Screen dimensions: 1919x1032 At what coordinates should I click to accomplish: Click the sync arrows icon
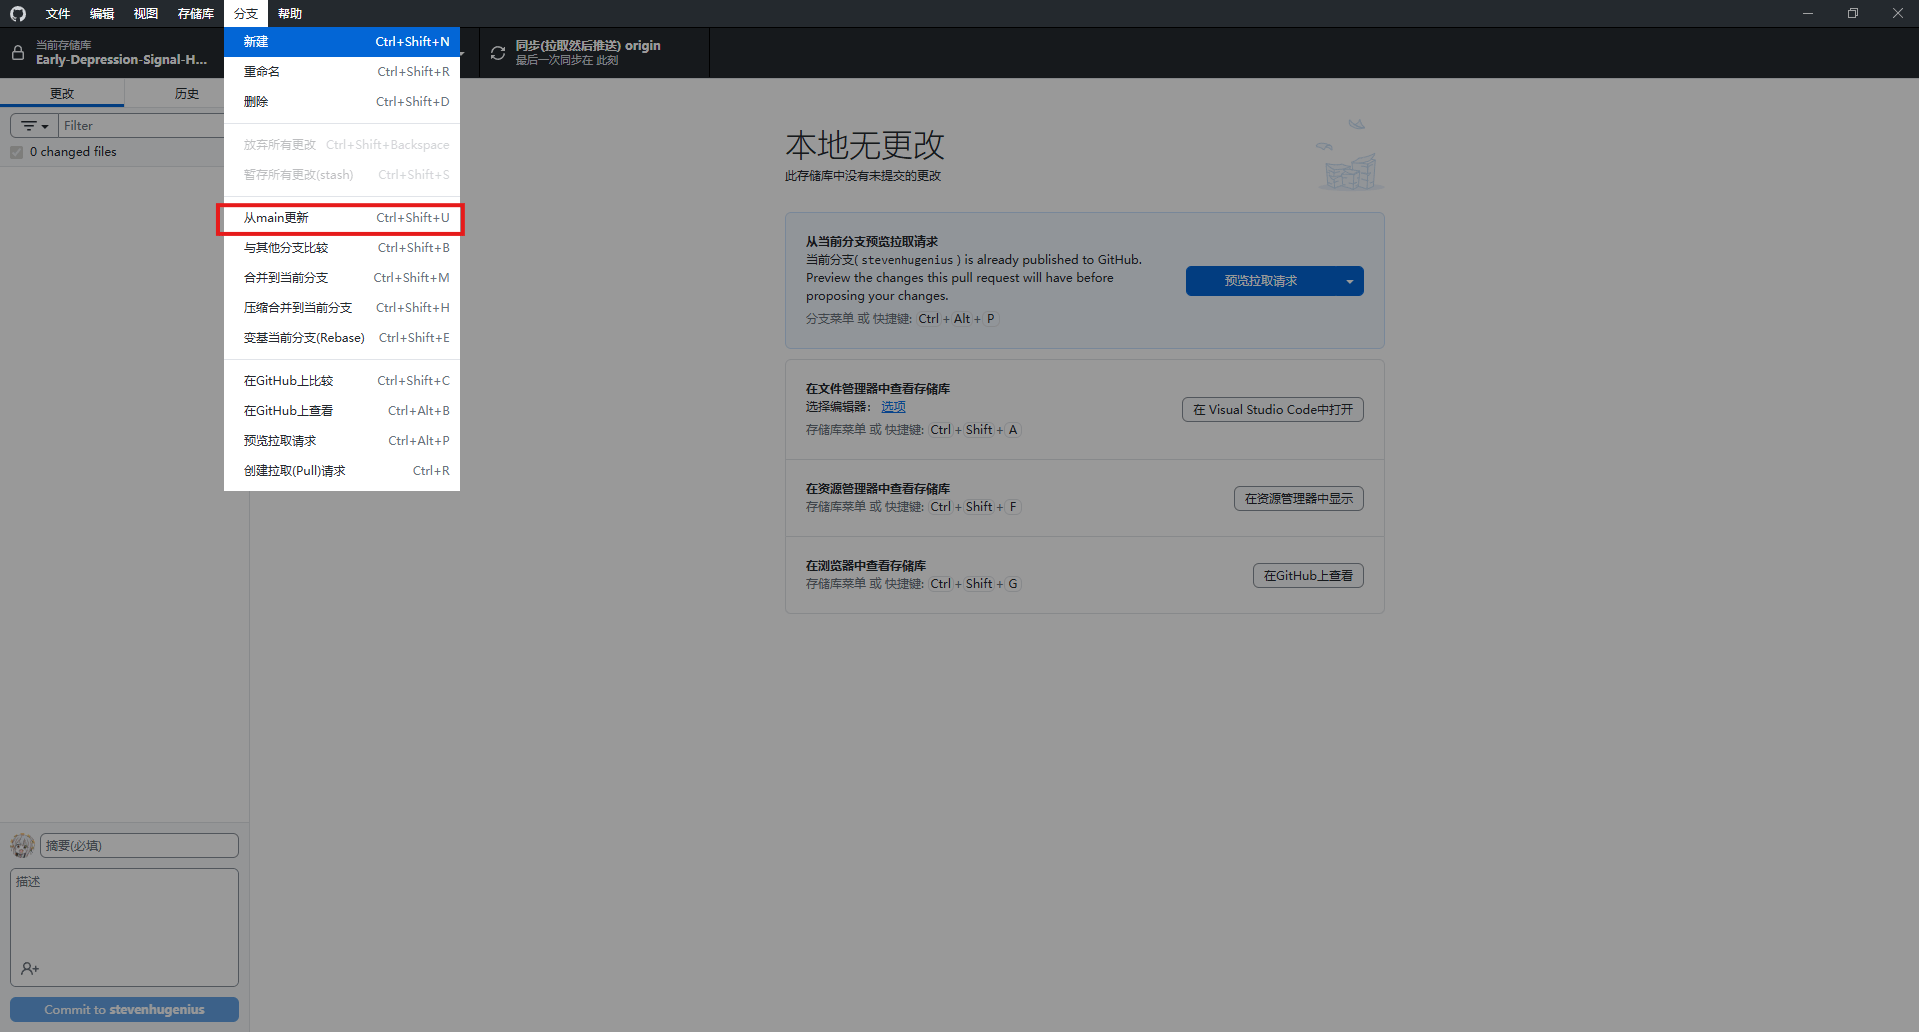tap(497, 53)
